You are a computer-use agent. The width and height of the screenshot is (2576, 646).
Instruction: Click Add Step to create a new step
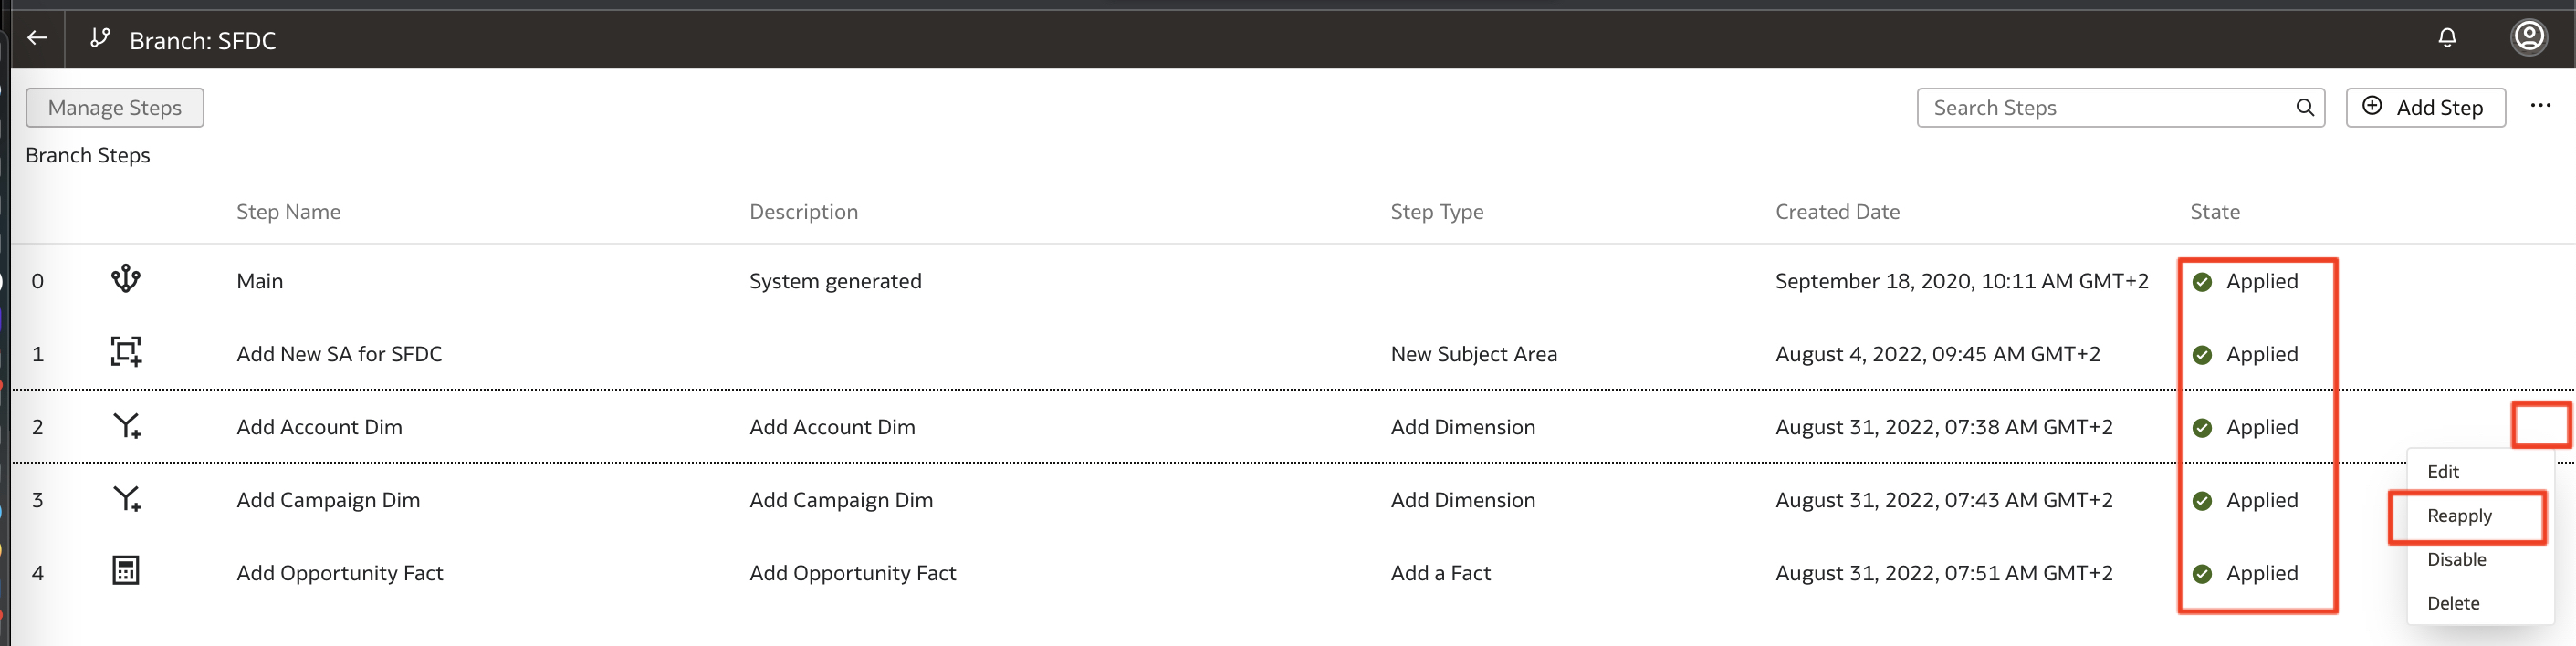[2425, 107]
